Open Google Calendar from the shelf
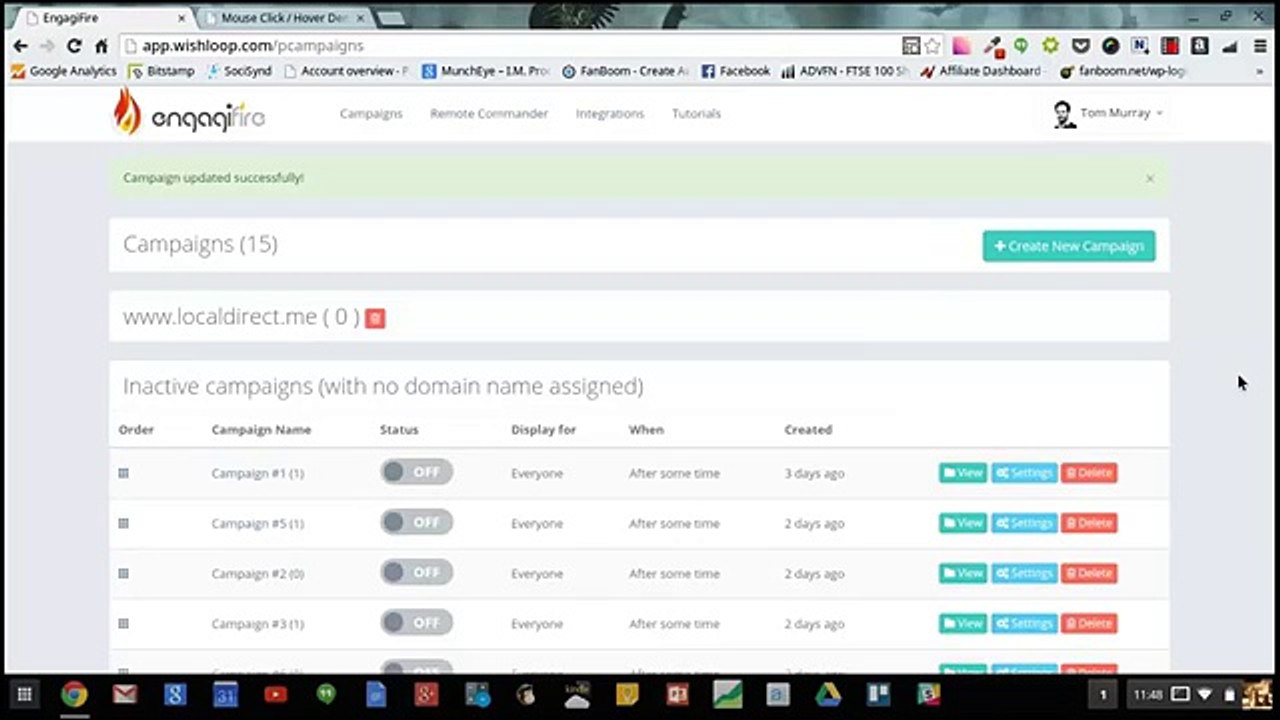The width and height of the screenshot is (1280, 720). click(x=225, y=694)
